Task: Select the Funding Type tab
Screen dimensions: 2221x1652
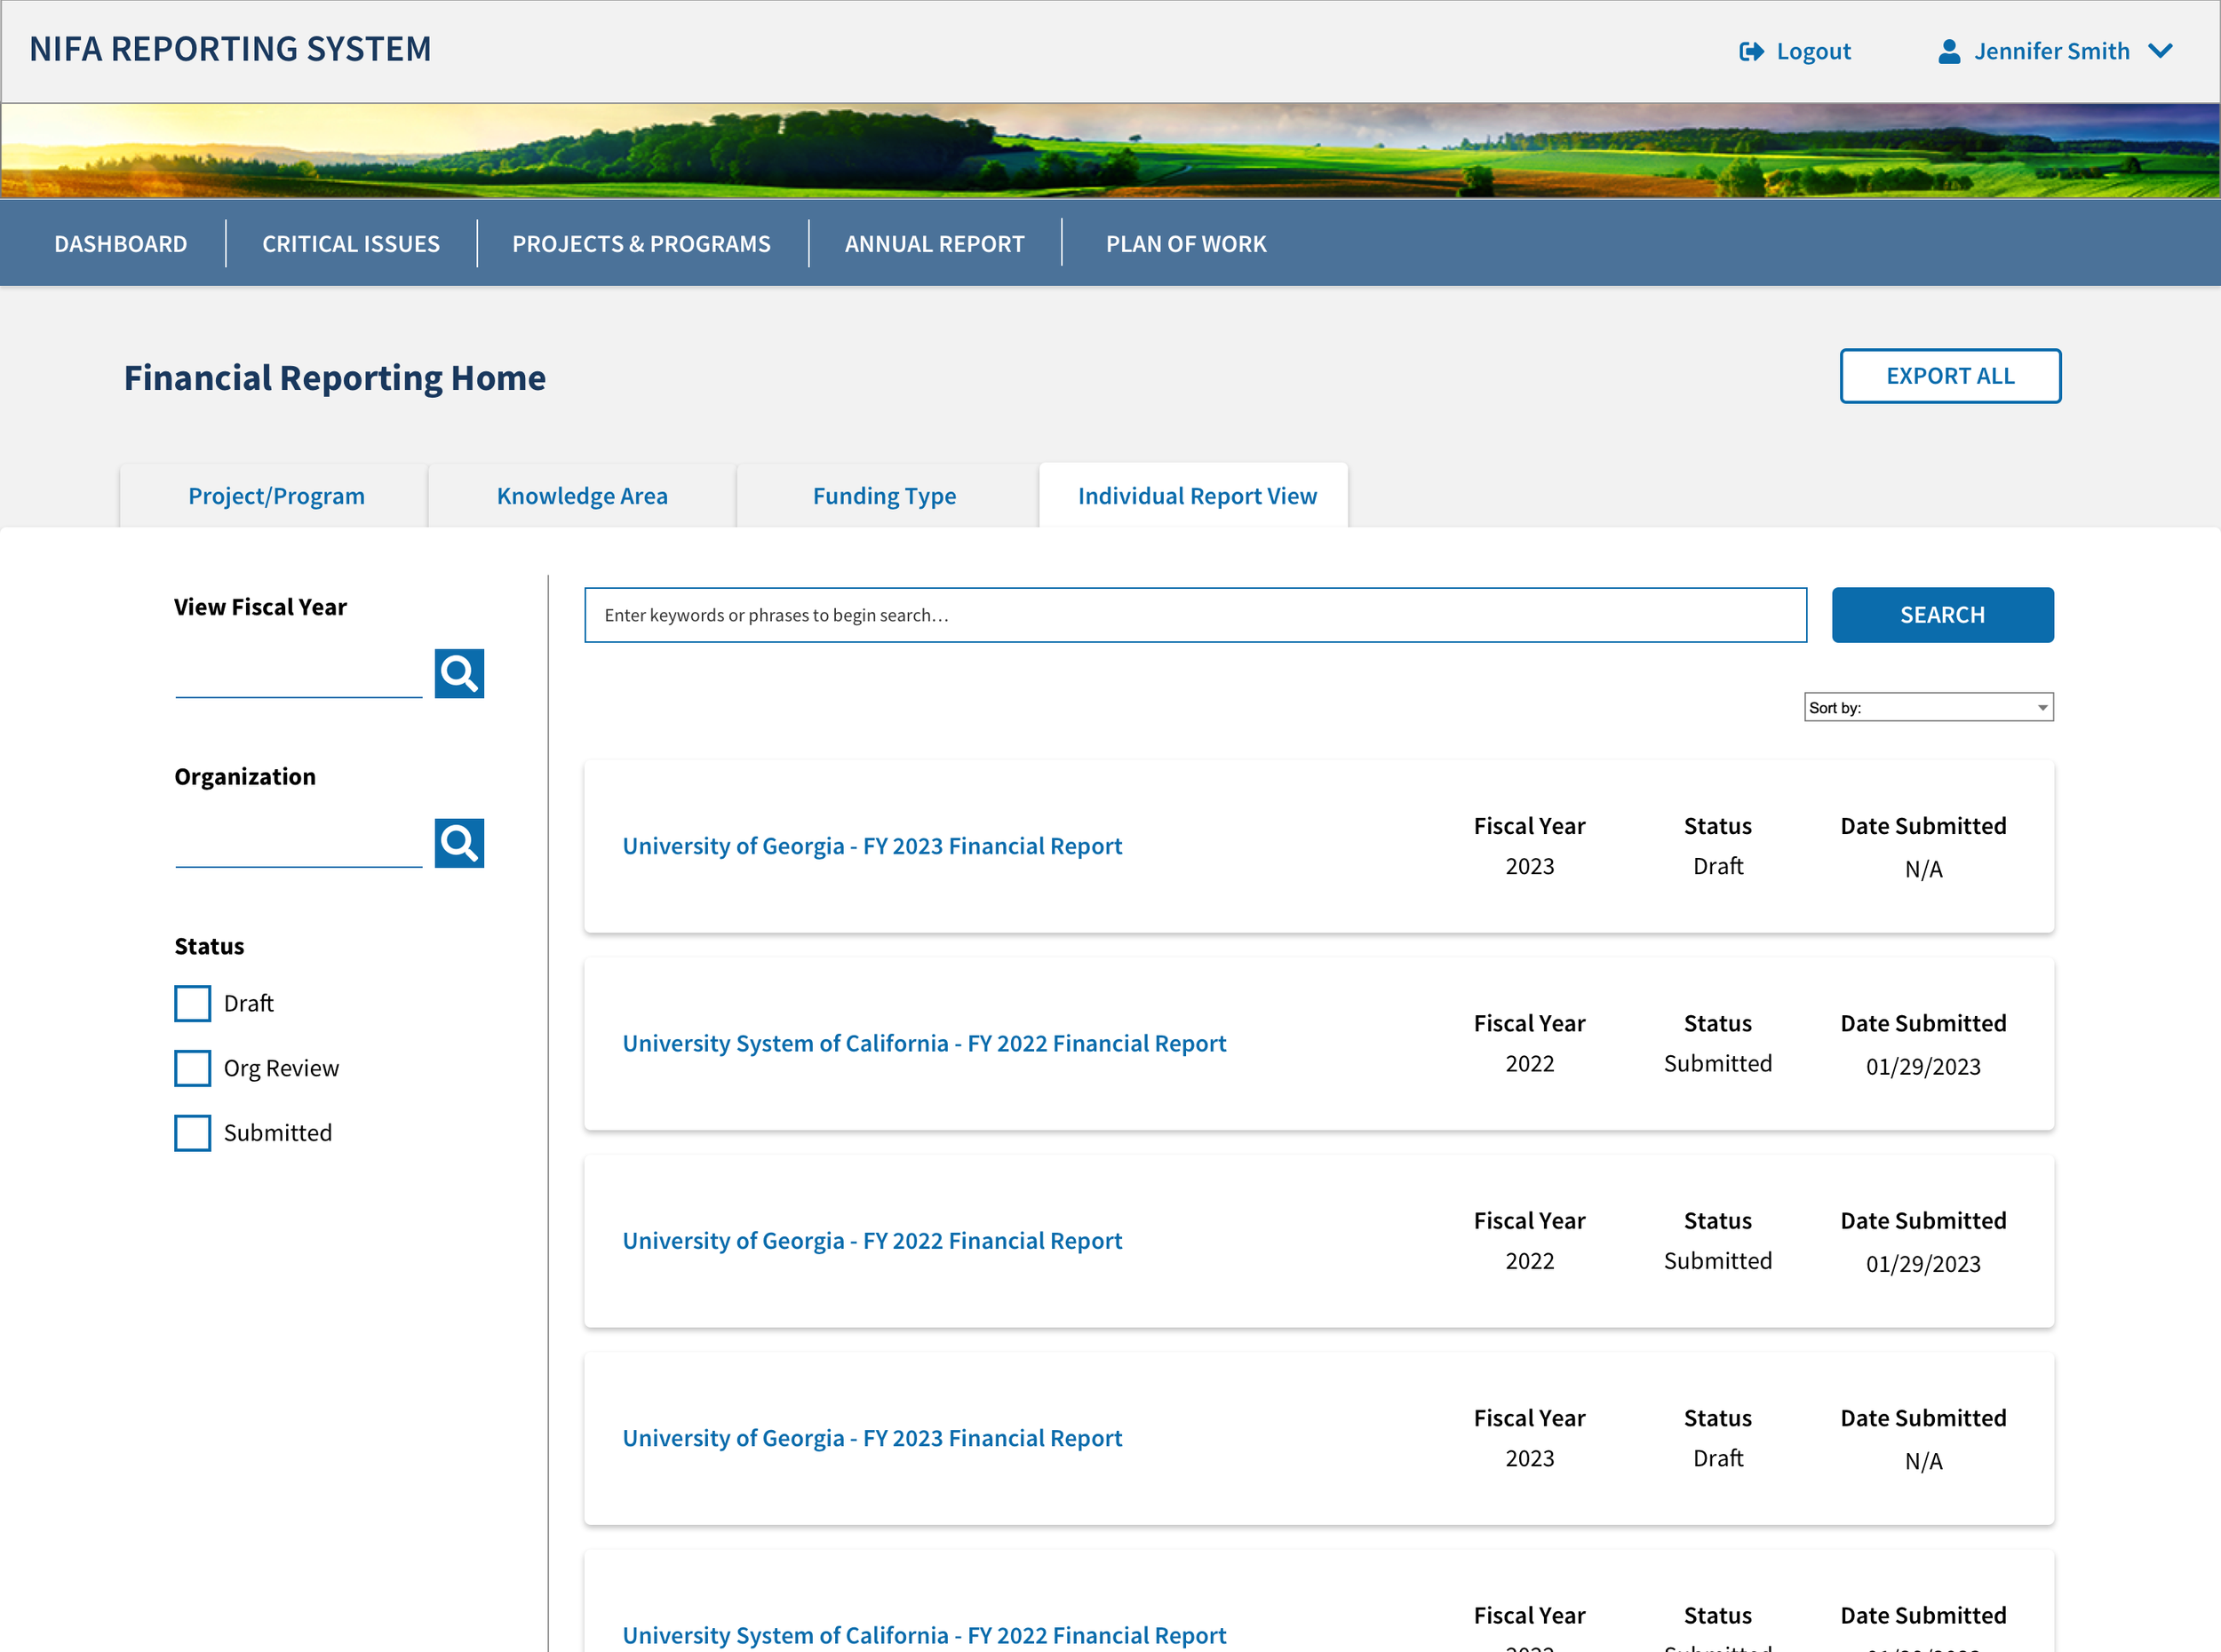Action: coord(884,496)
